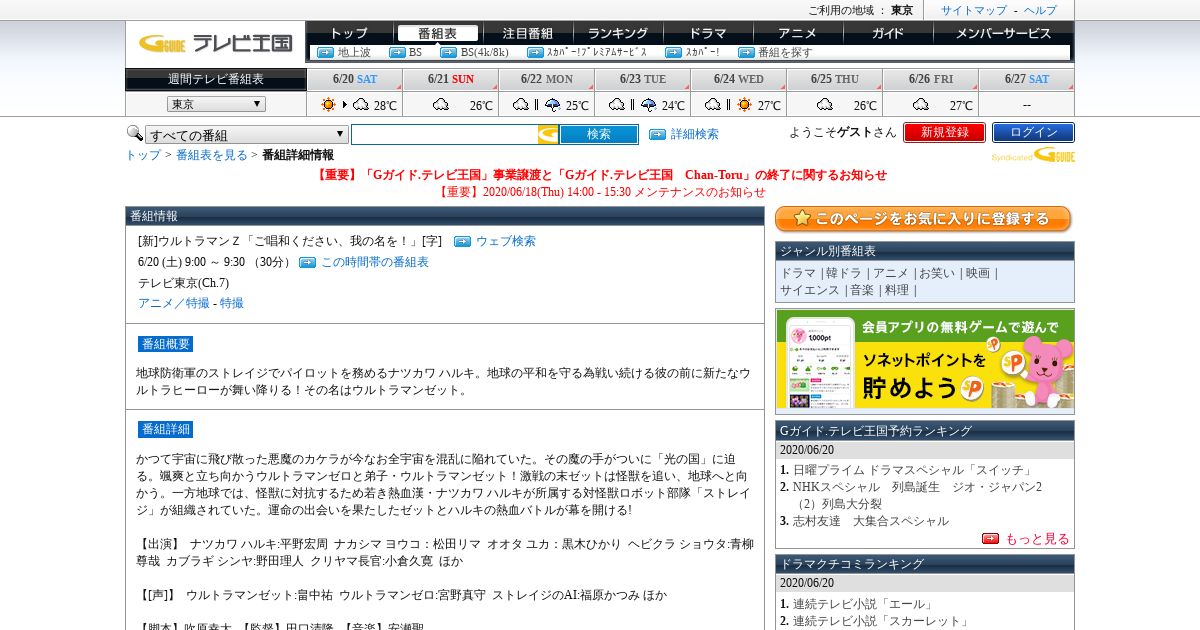Click the 6/26 cloud weather icon
This screenshot has width=1200, height=630.
[921, 104]
